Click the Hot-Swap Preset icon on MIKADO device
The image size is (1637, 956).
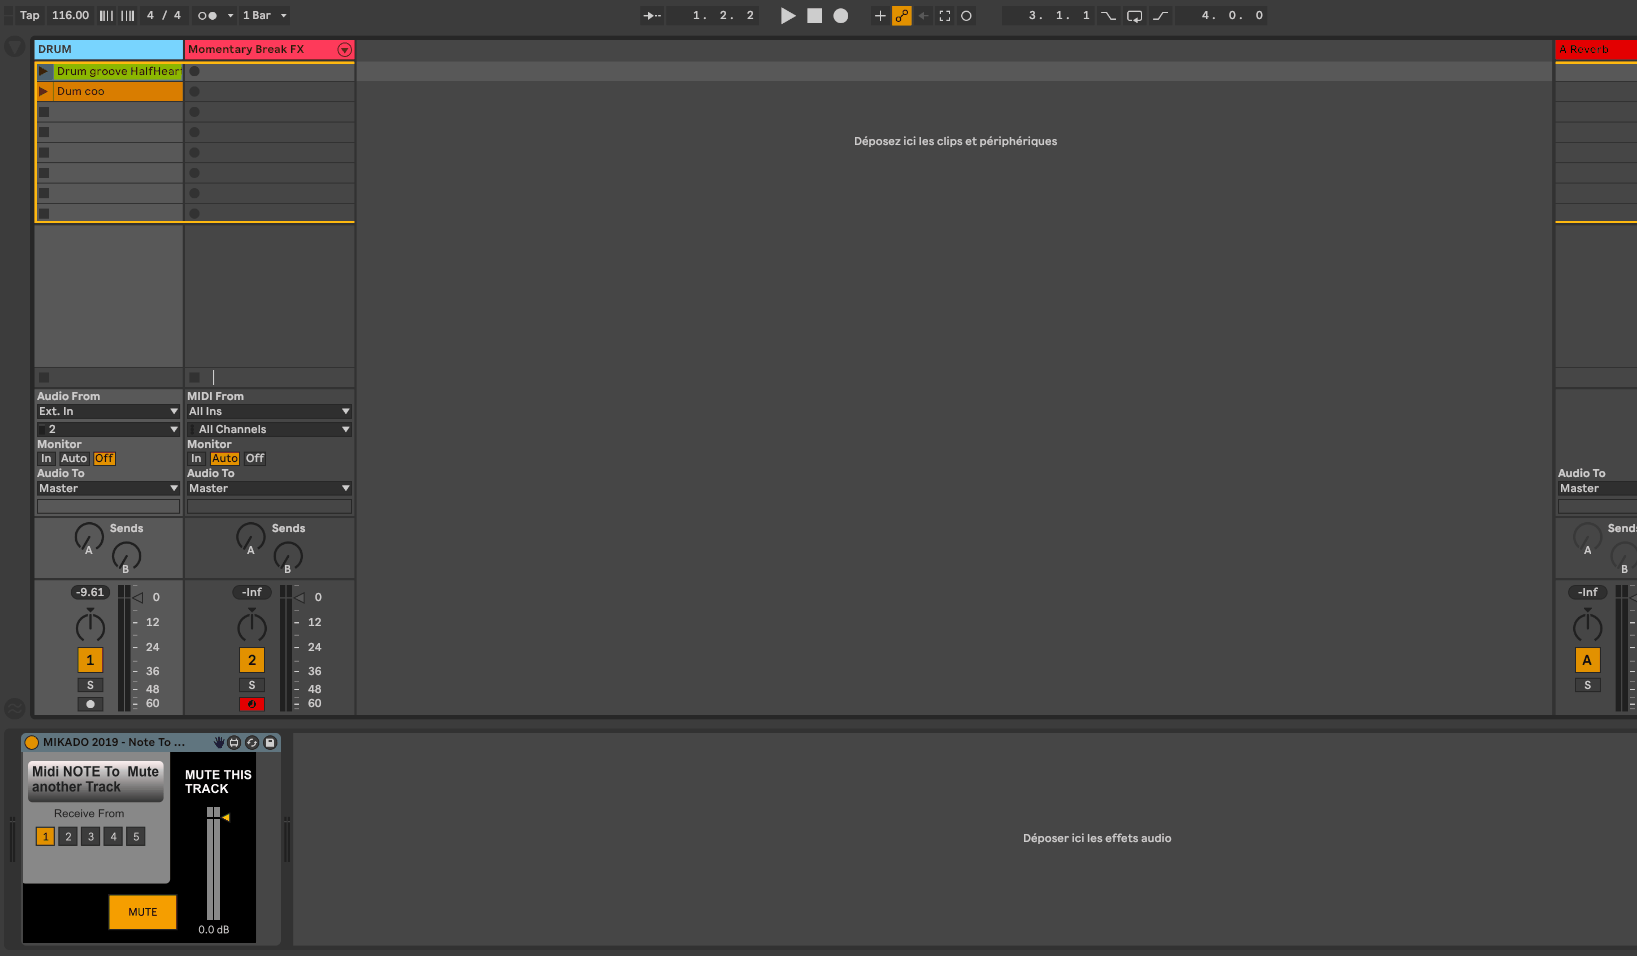coord(252,743)
